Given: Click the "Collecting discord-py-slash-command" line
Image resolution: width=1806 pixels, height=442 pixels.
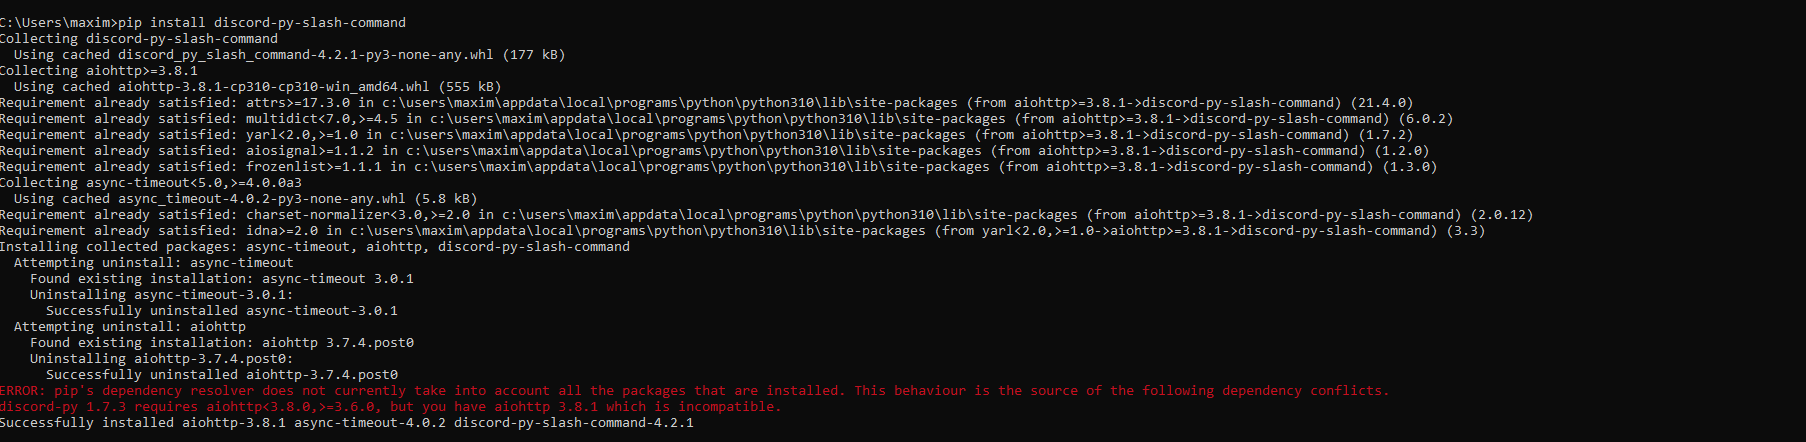Looking at the screenshot, I should [x=139, y=38].
